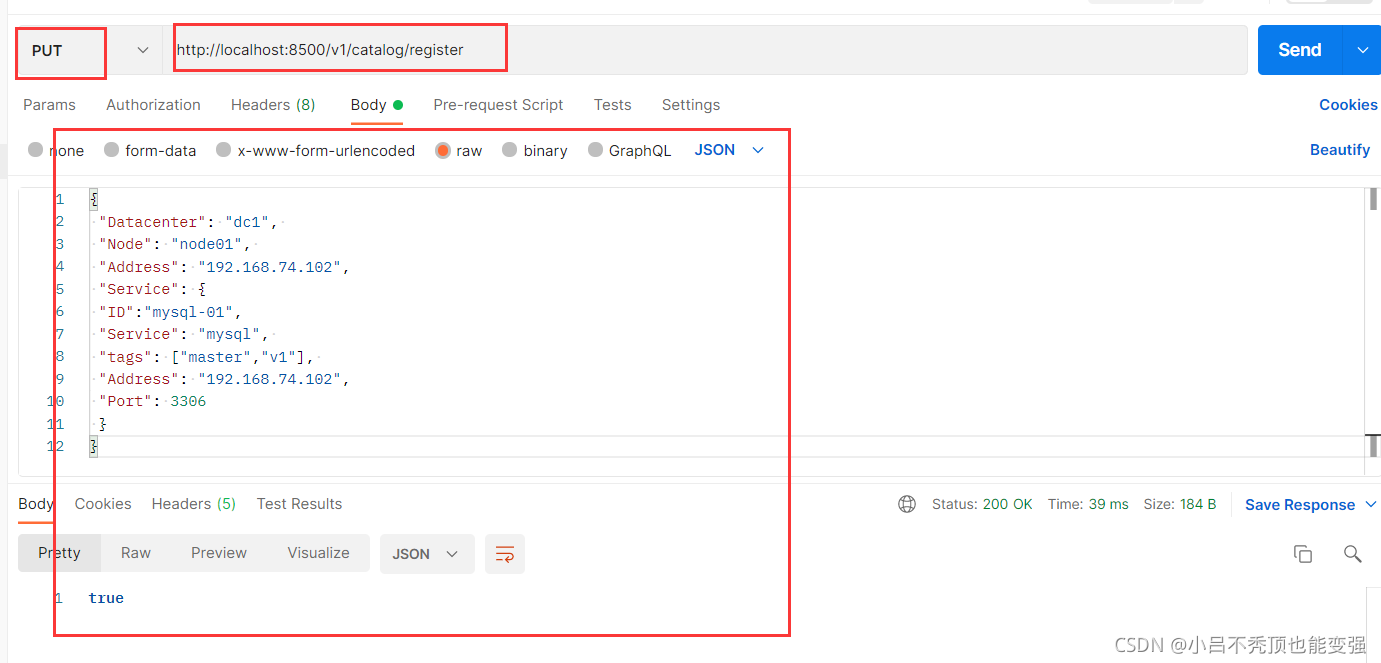Switch response view to Visualize
The height and width of the screenshot is (663, 1381).
pyautogui.click(x=319, y=553)
